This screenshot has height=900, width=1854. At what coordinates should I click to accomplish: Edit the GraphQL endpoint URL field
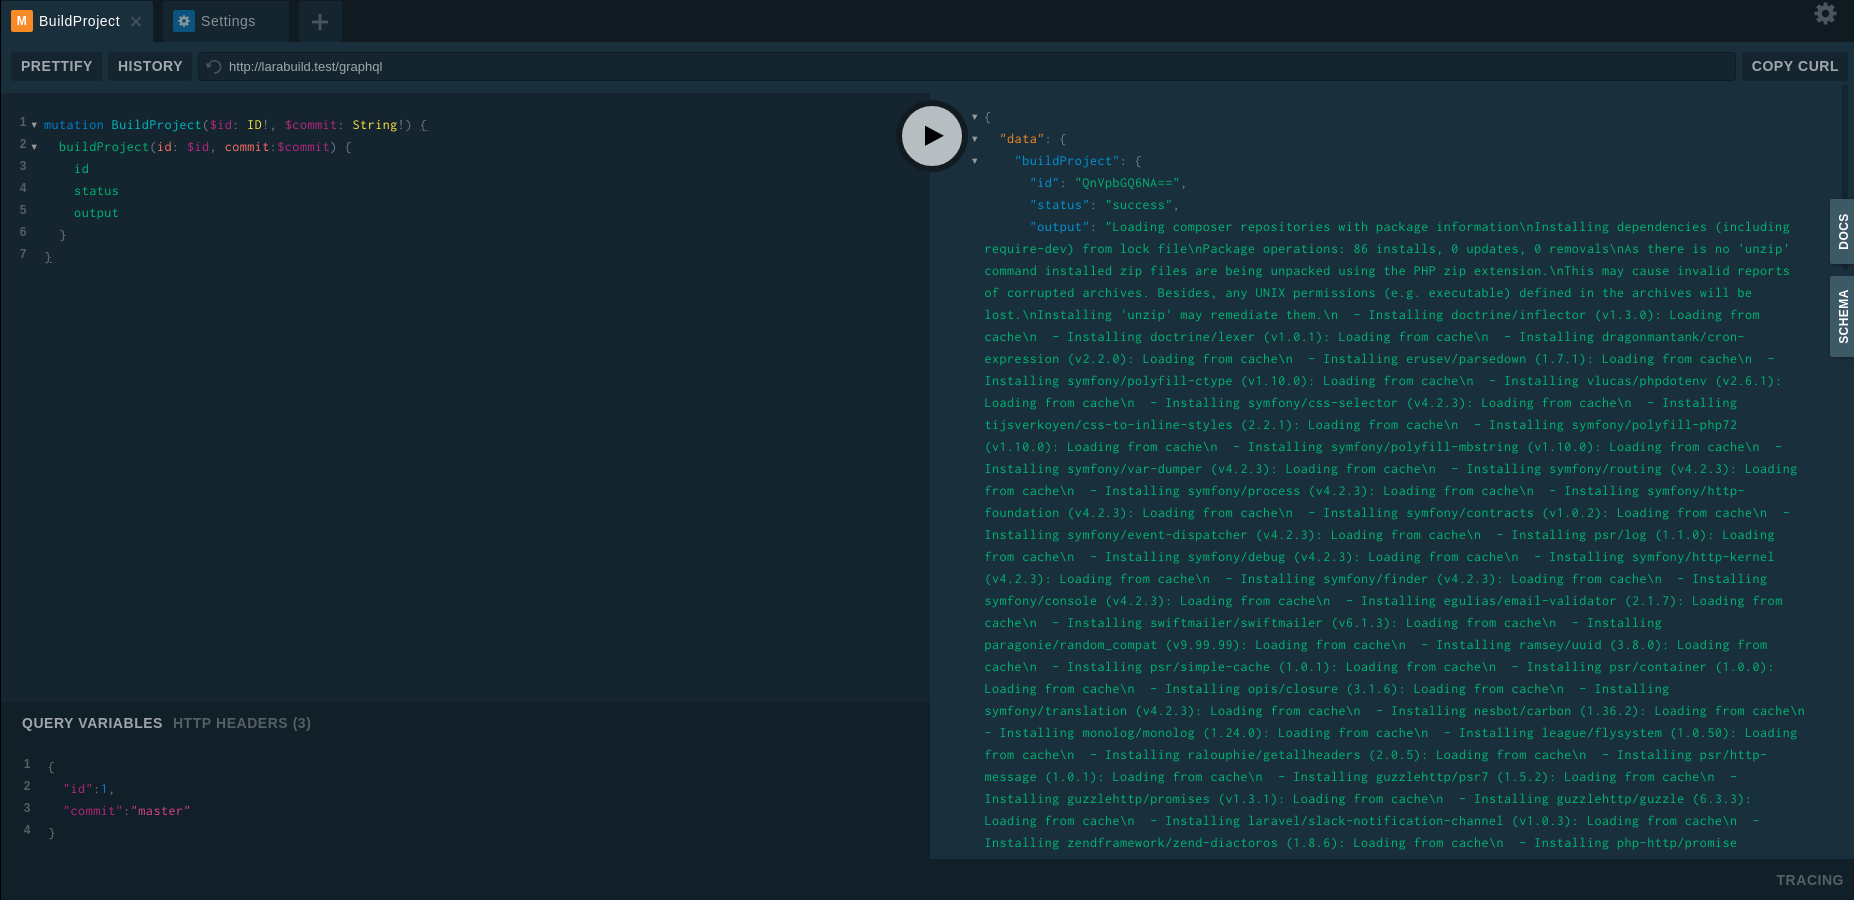click(966, 66)
